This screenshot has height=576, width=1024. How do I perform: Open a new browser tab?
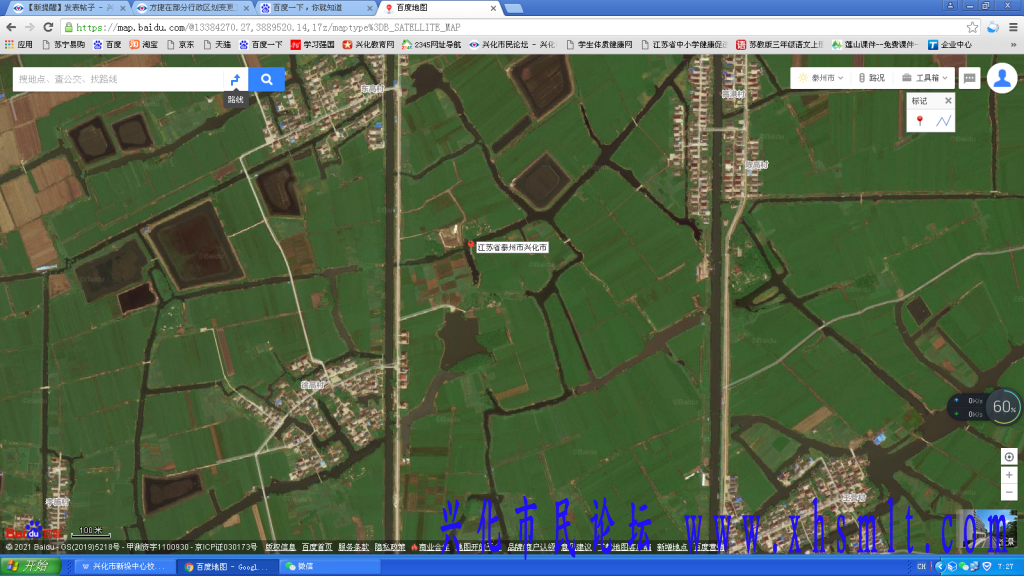pos(514,8)
